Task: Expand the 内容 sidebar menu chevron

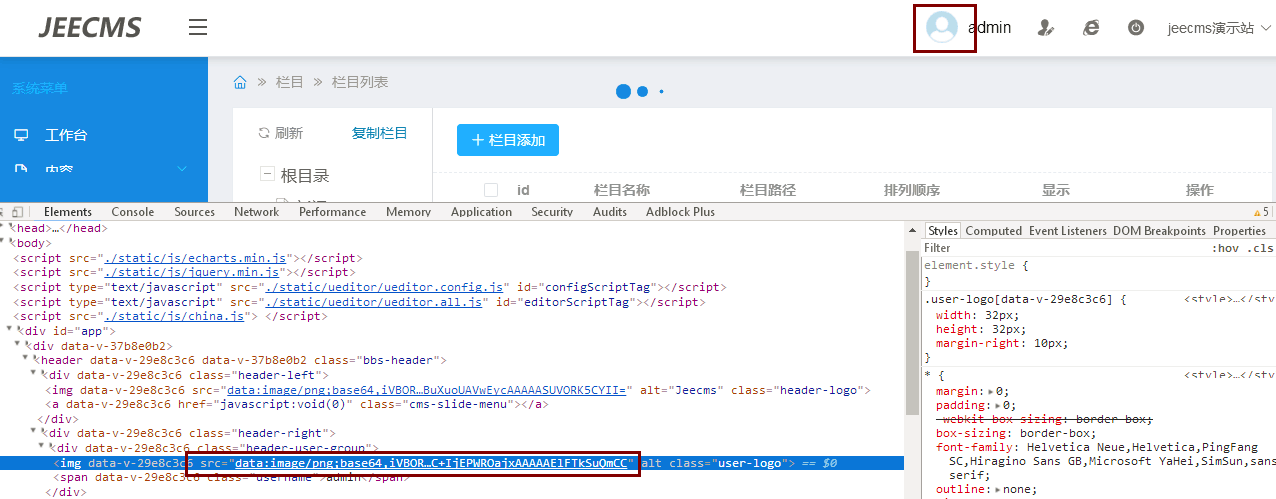Action: (x=182, y=169)
